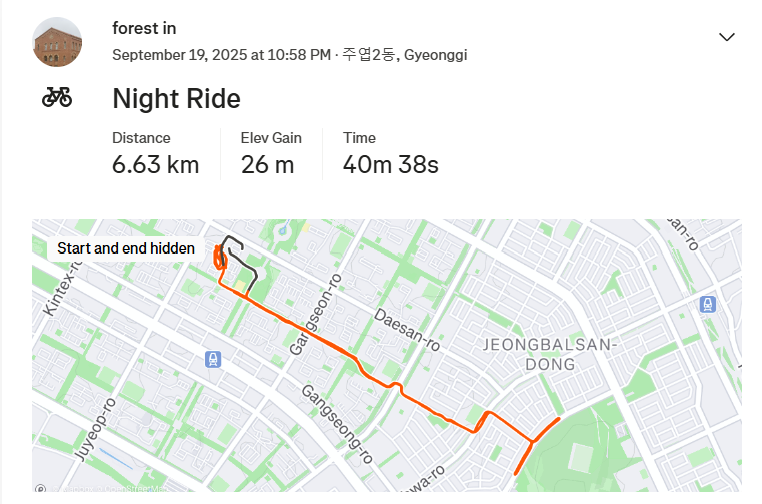
Task: Click the bicycle ride activity icon
Action: click(57, 97)
